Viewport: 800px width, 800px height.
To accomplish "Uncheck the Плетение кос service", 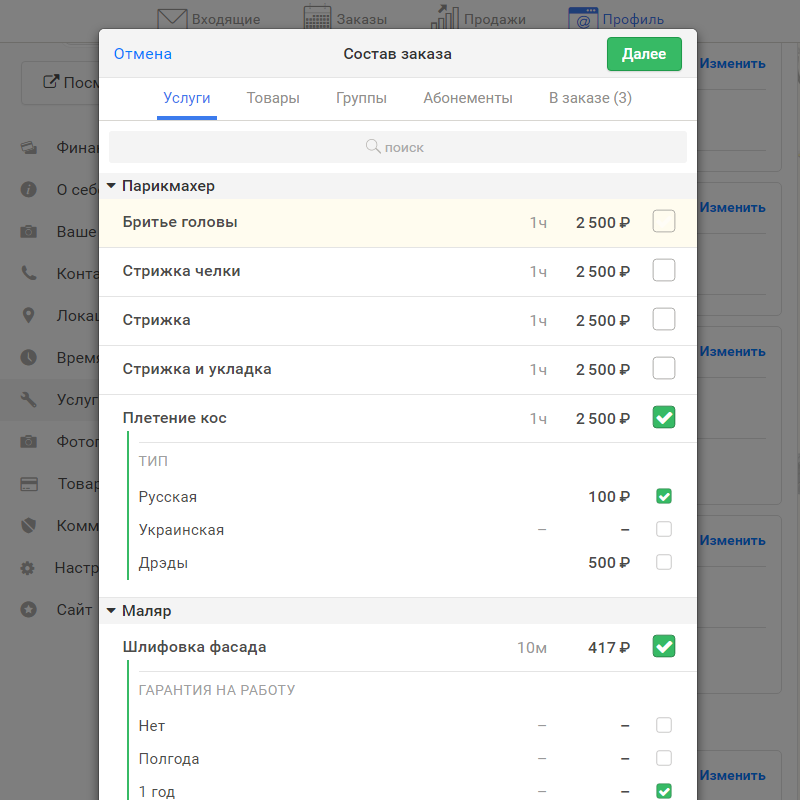I will [x=664, y=417].
